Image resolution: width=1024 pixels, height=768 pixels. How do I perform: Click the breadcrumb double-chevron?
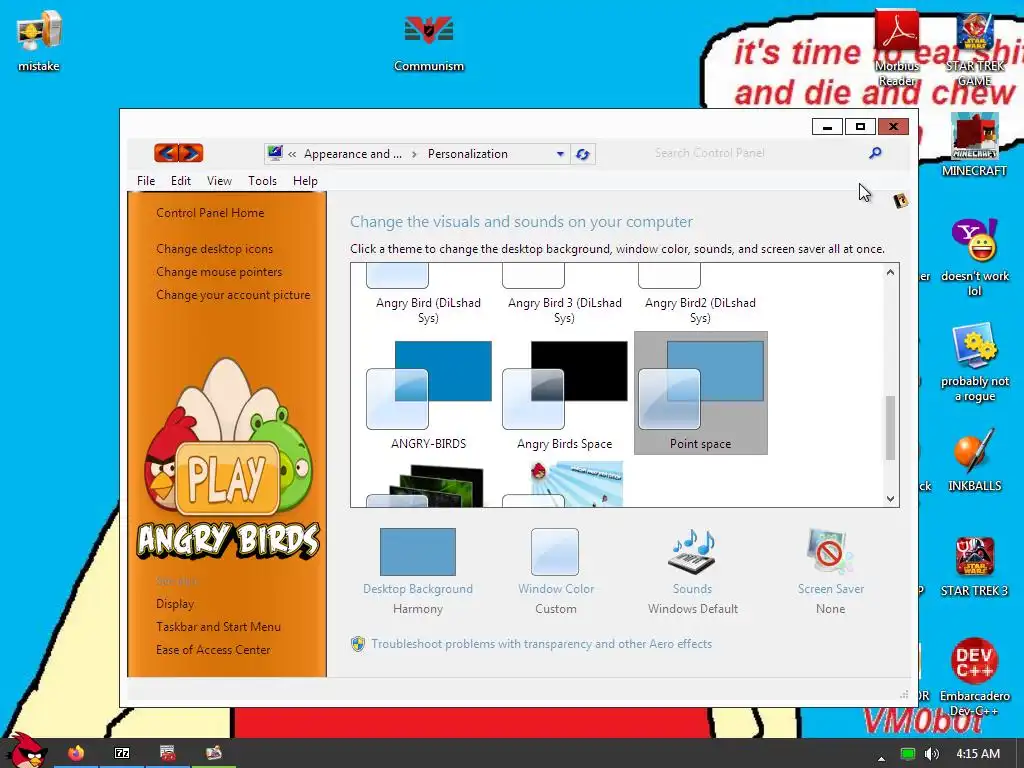[x=292, y=154]
